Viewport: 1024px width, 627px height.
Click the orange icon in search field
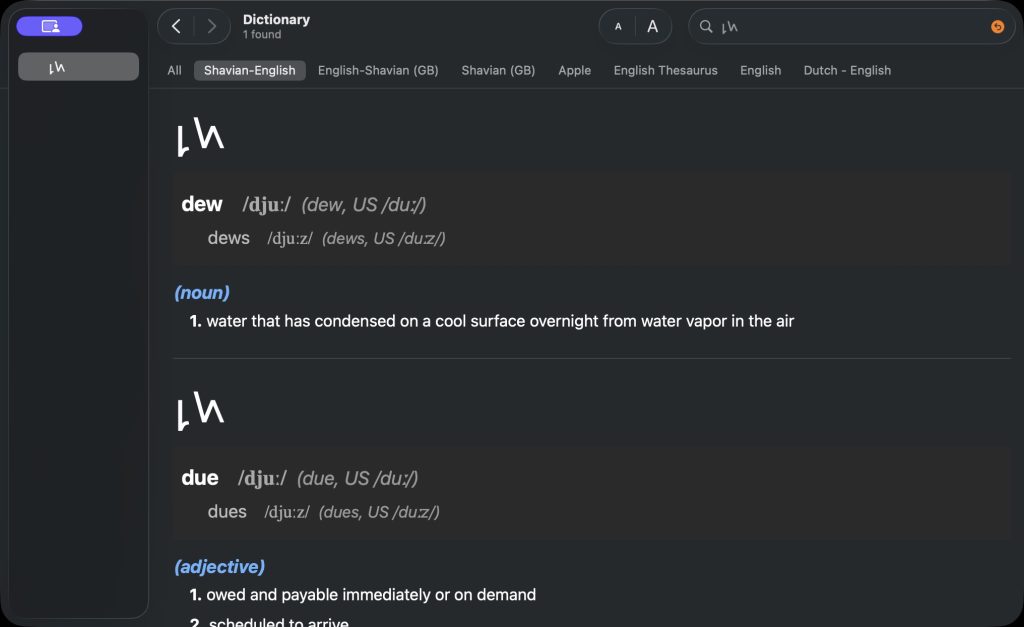click(997, 27)
